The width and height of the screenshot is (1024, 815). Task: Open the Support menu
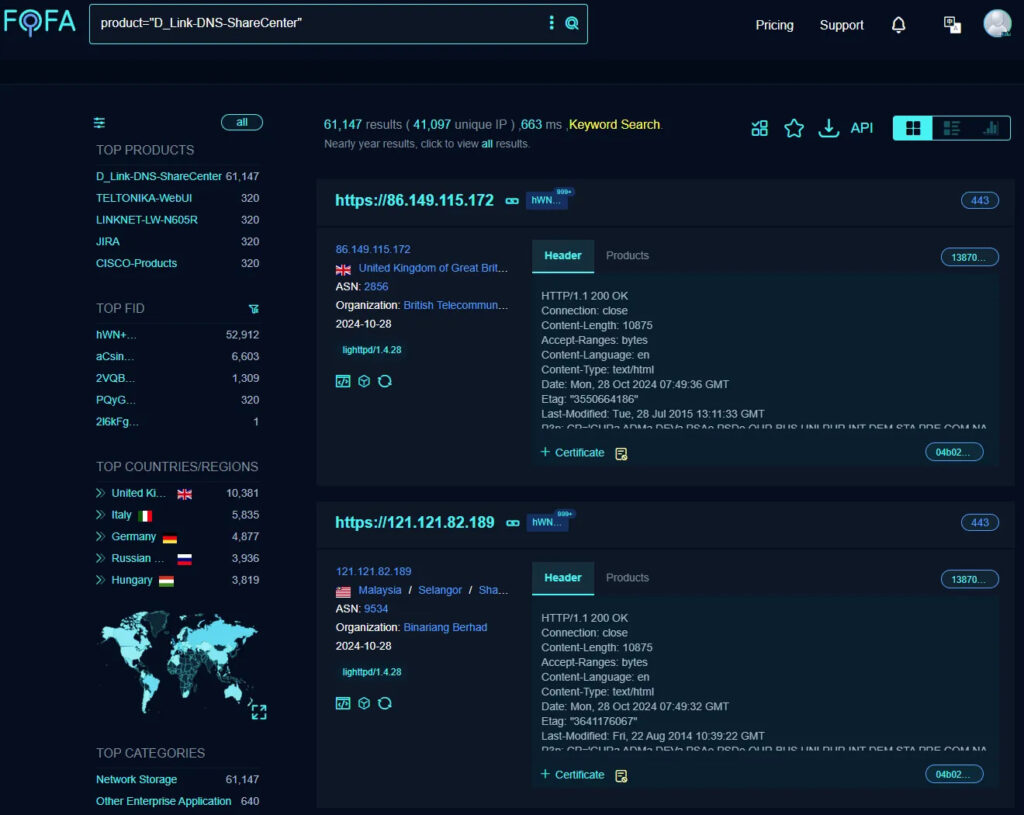[x=841, y=25]
